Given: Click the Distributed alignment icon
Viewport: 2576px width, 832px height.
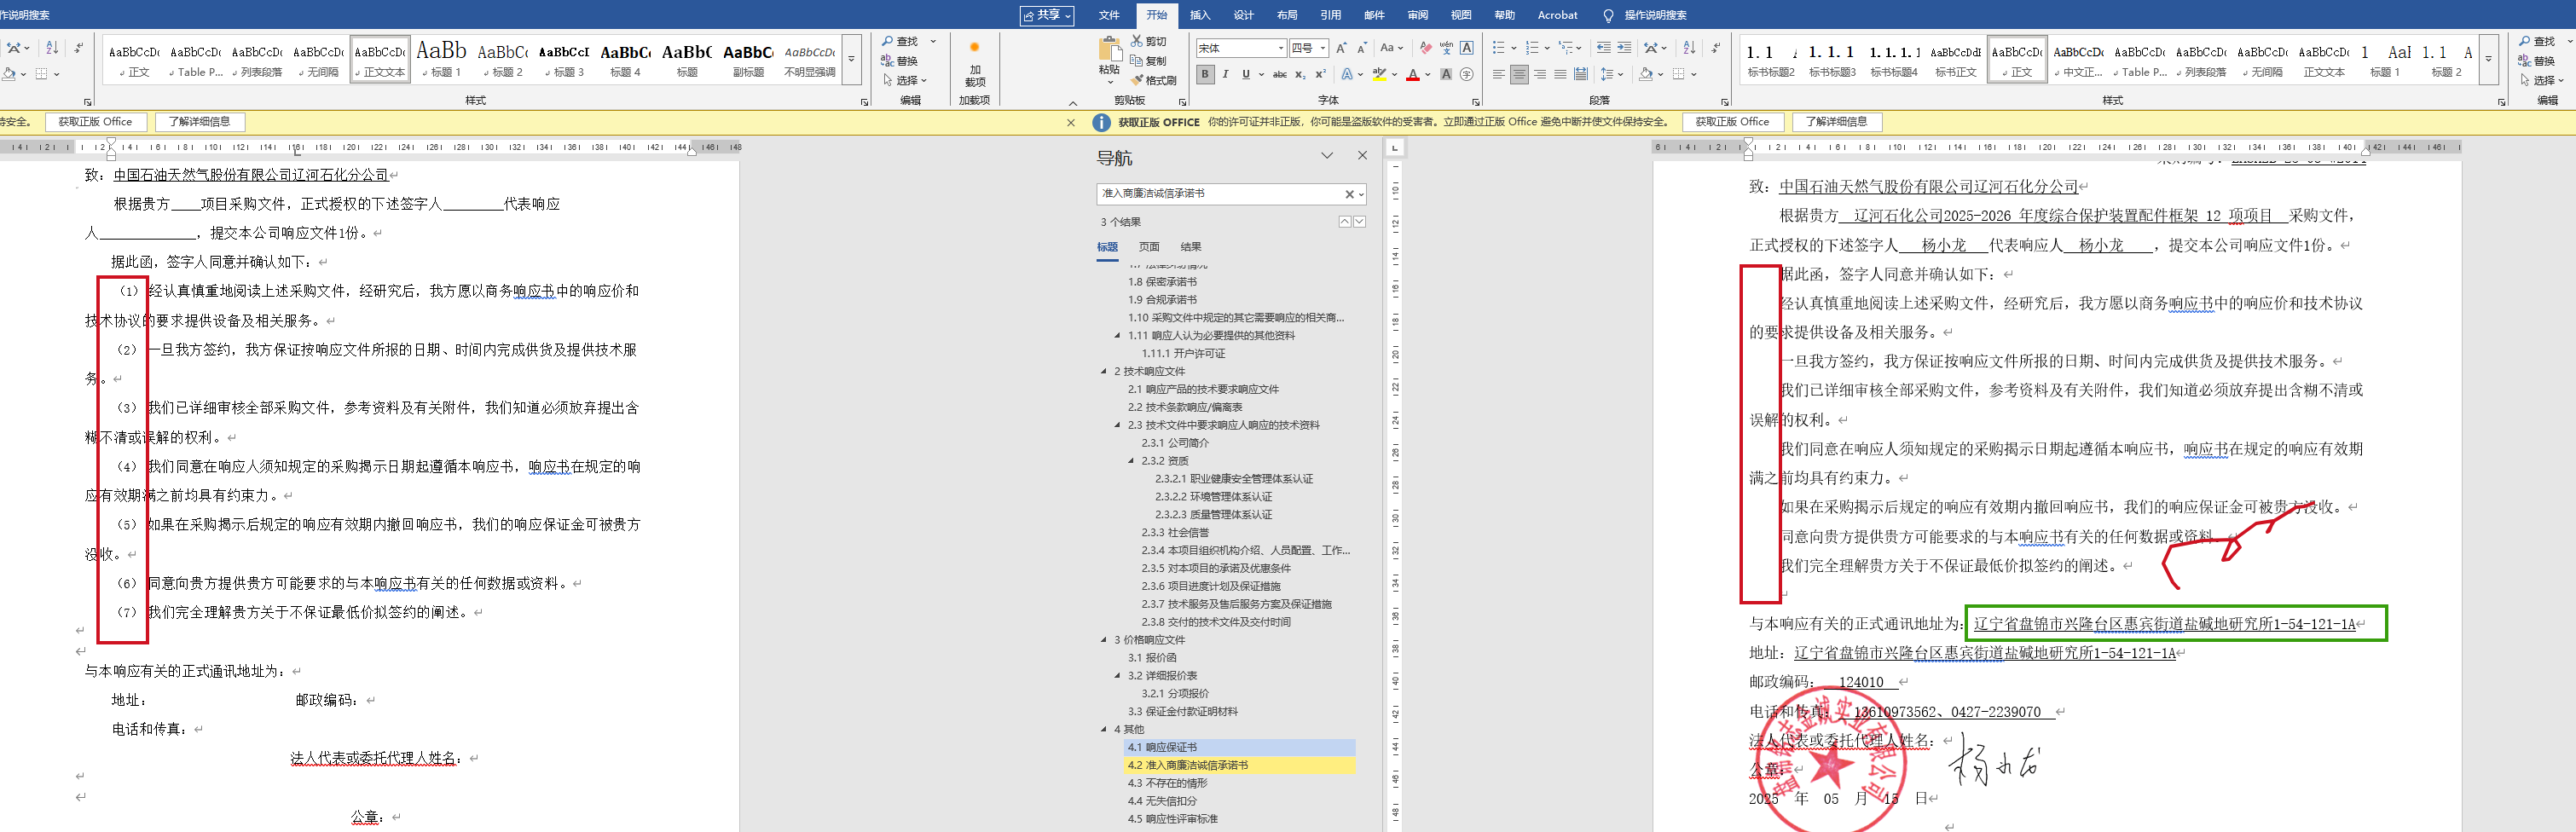Looking at the screenshot, I should click(x=1581, y=74).
